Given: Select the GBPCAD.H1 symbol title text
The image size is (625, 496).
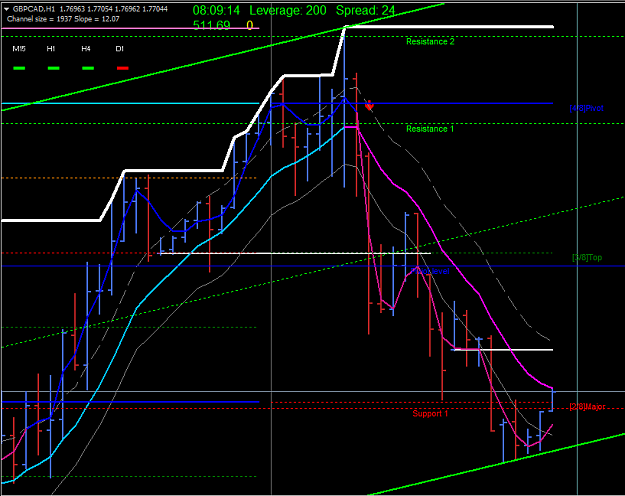Looking at the screenshot, I should [34, 9].
